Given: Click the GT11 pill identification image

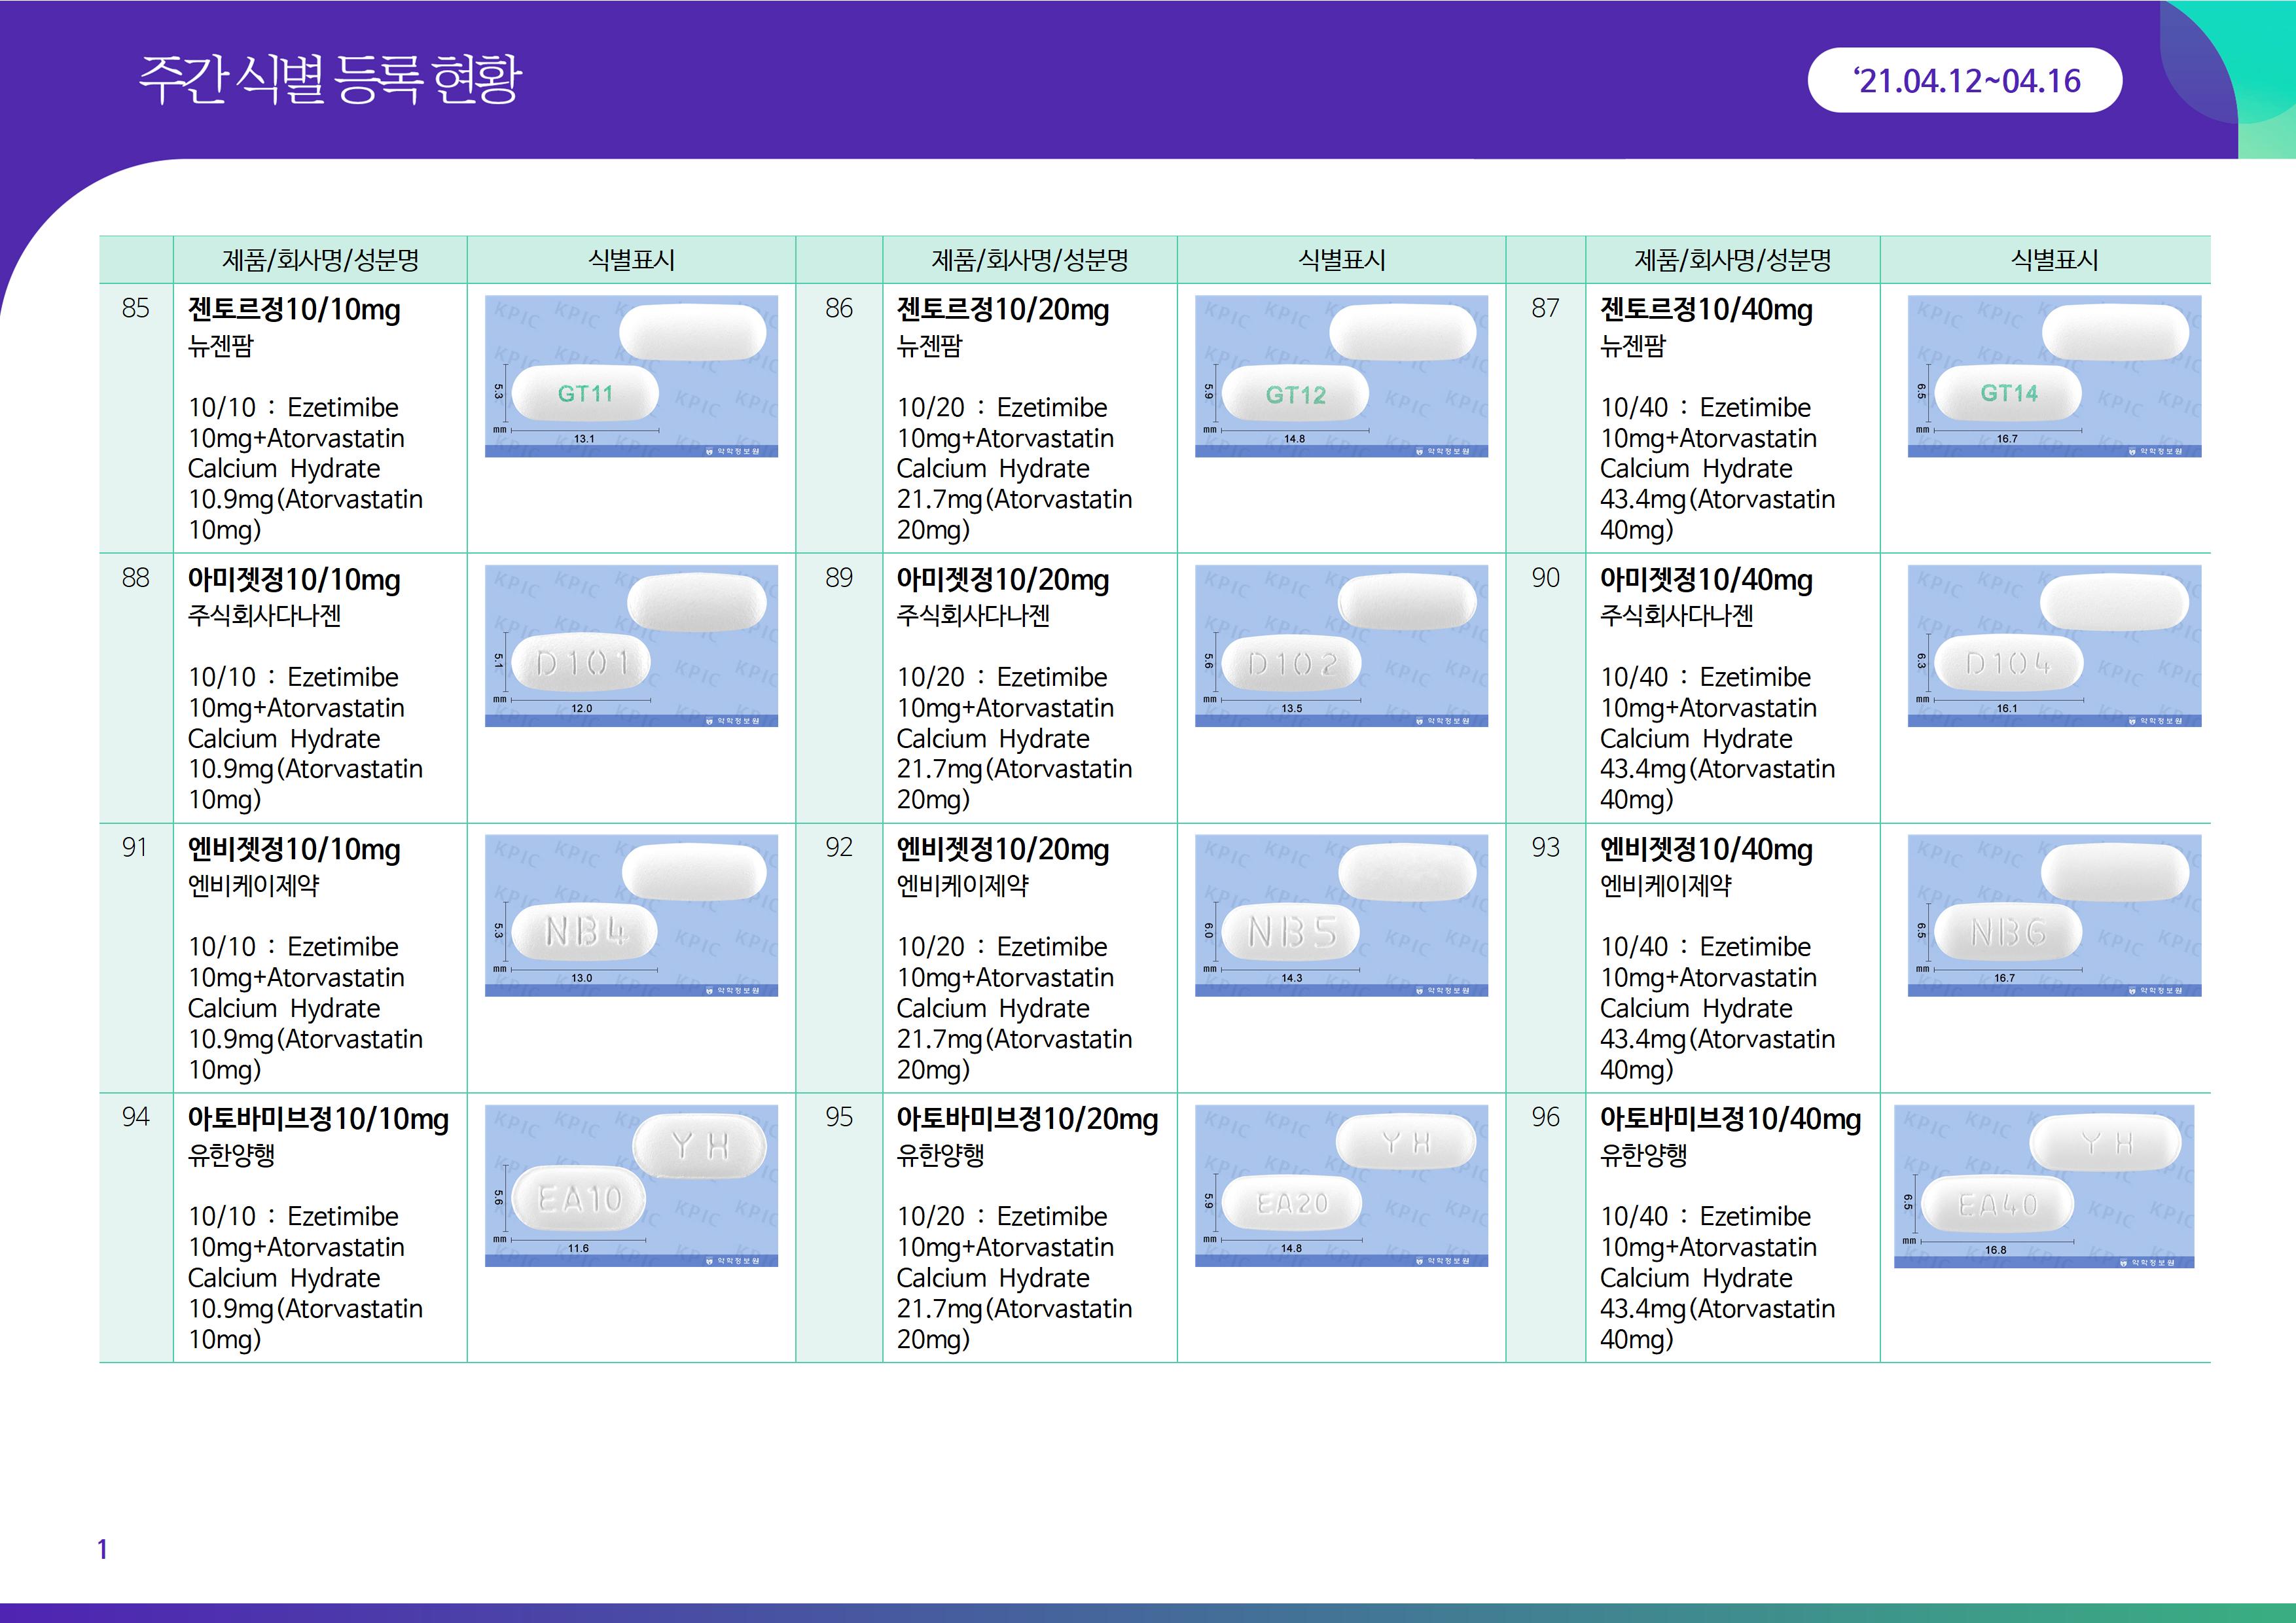Looking at the screenshot, I should 631,376.
